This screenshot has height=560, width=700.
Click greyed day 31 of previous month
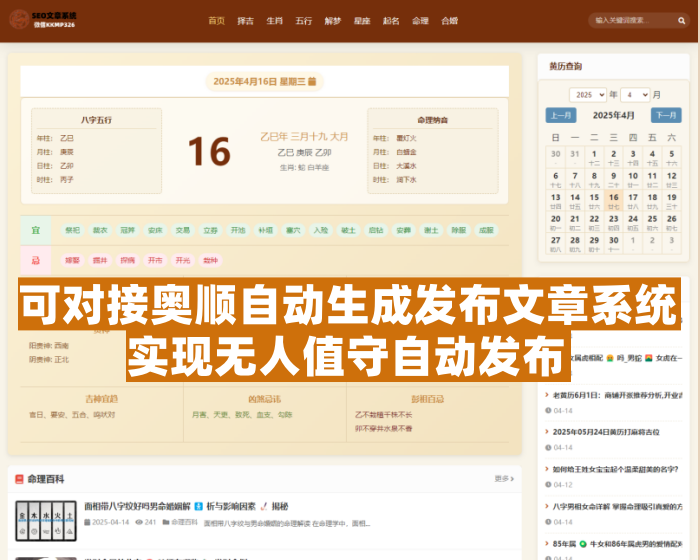point(575,158)
